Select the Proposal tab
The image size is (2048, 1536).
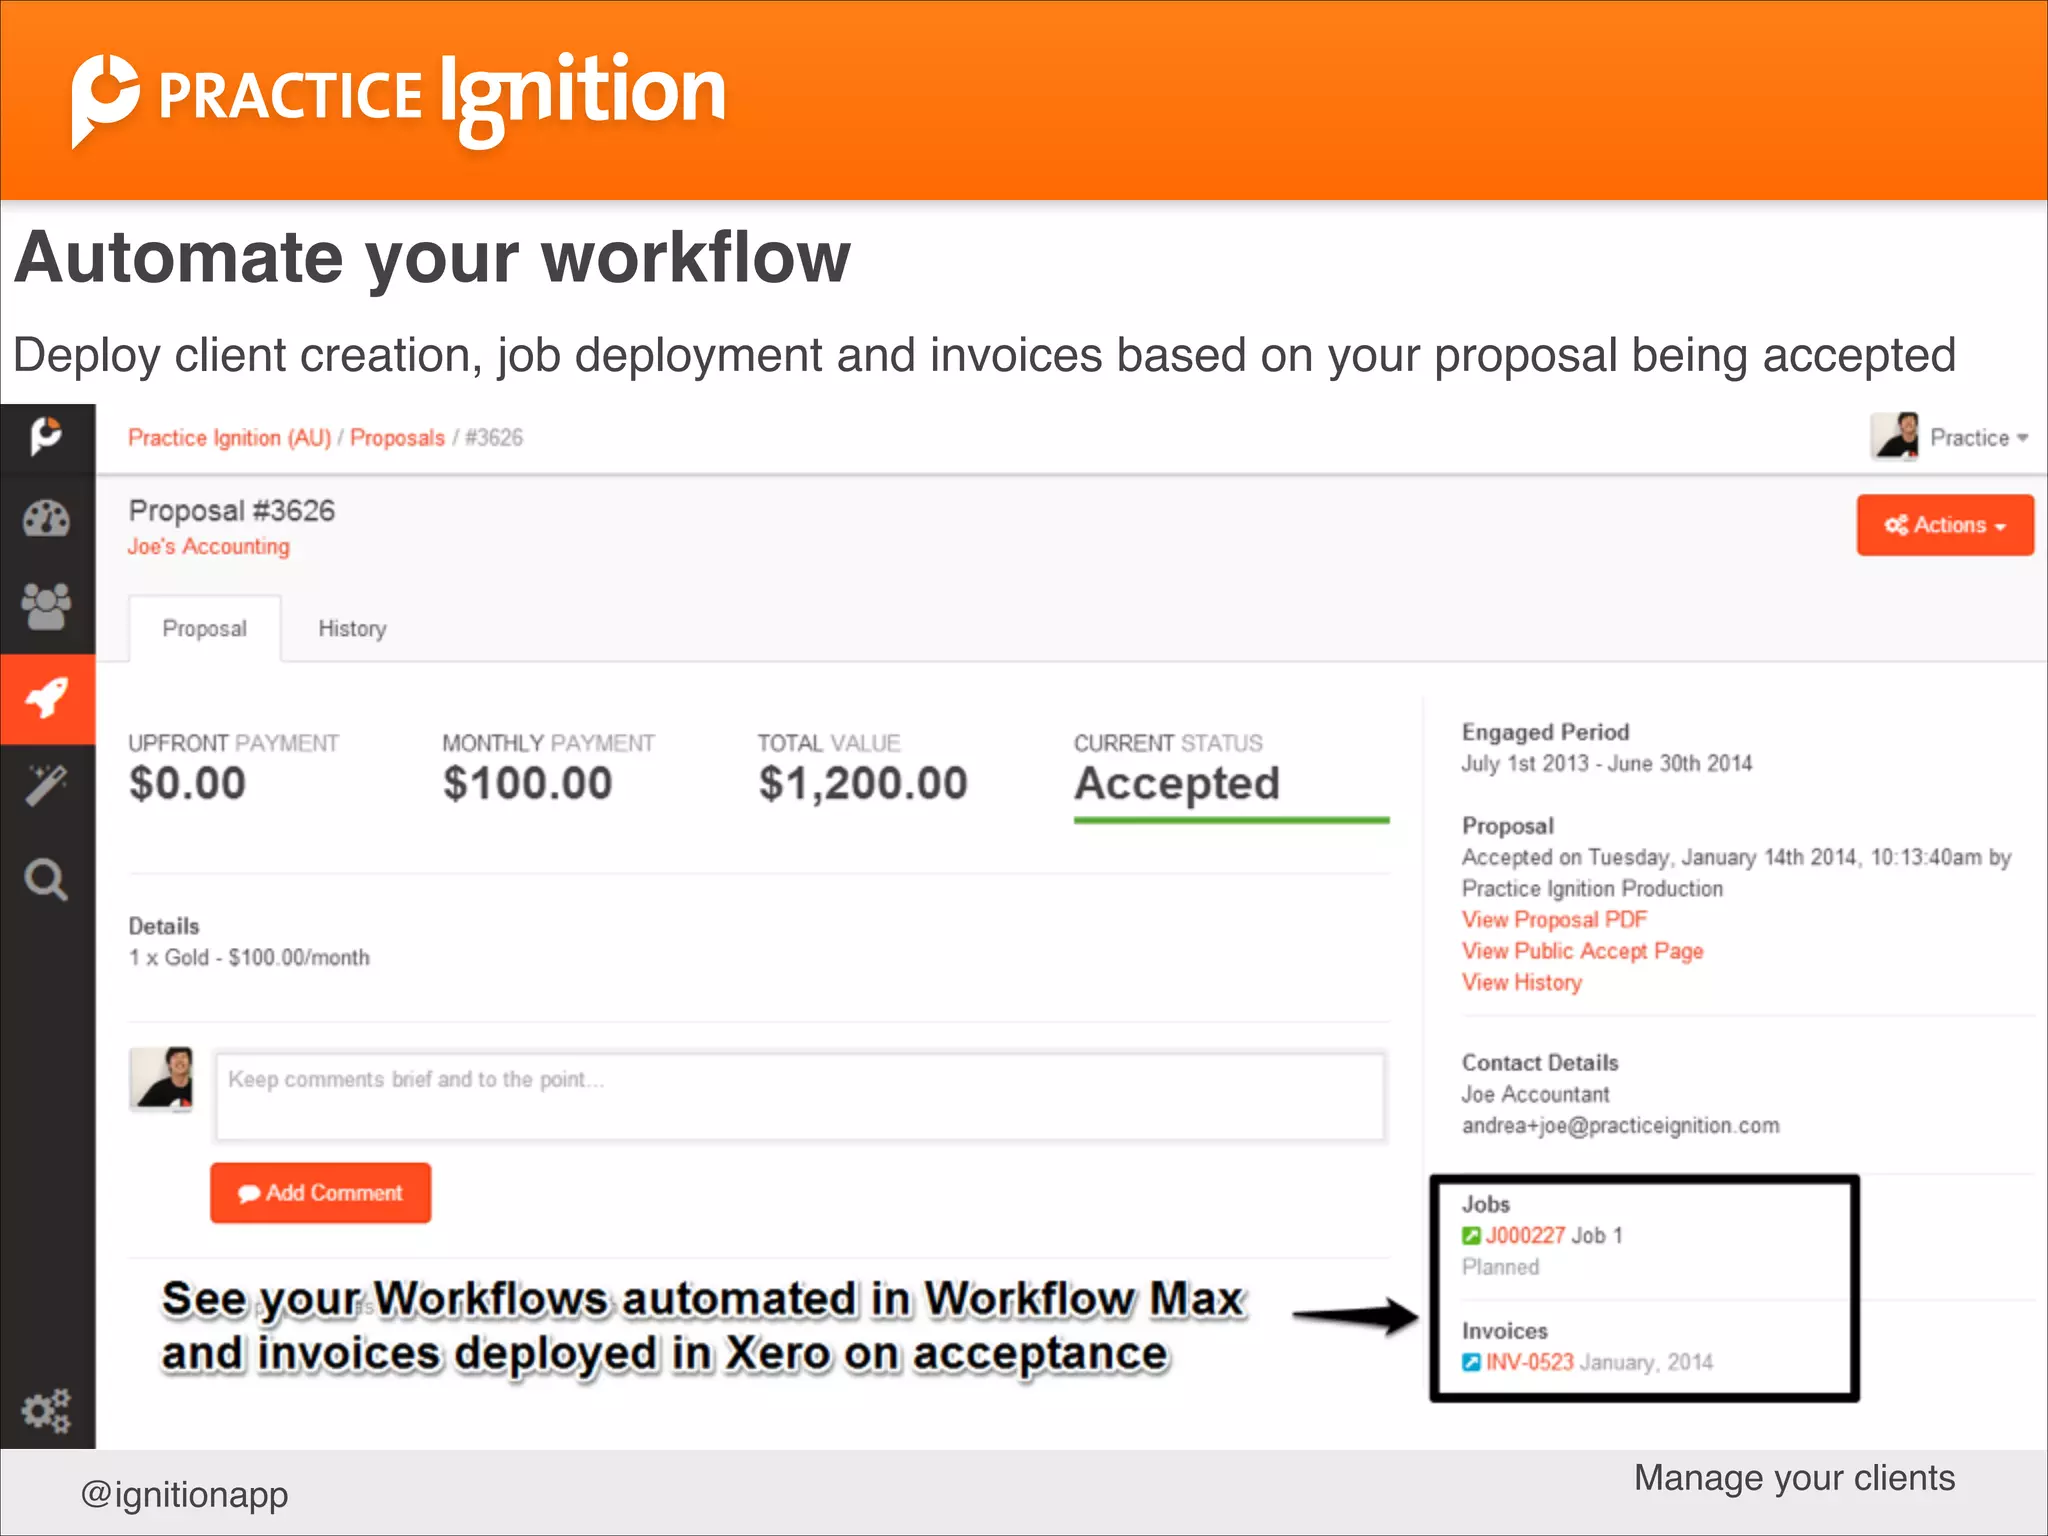click(x=205, y=629)
